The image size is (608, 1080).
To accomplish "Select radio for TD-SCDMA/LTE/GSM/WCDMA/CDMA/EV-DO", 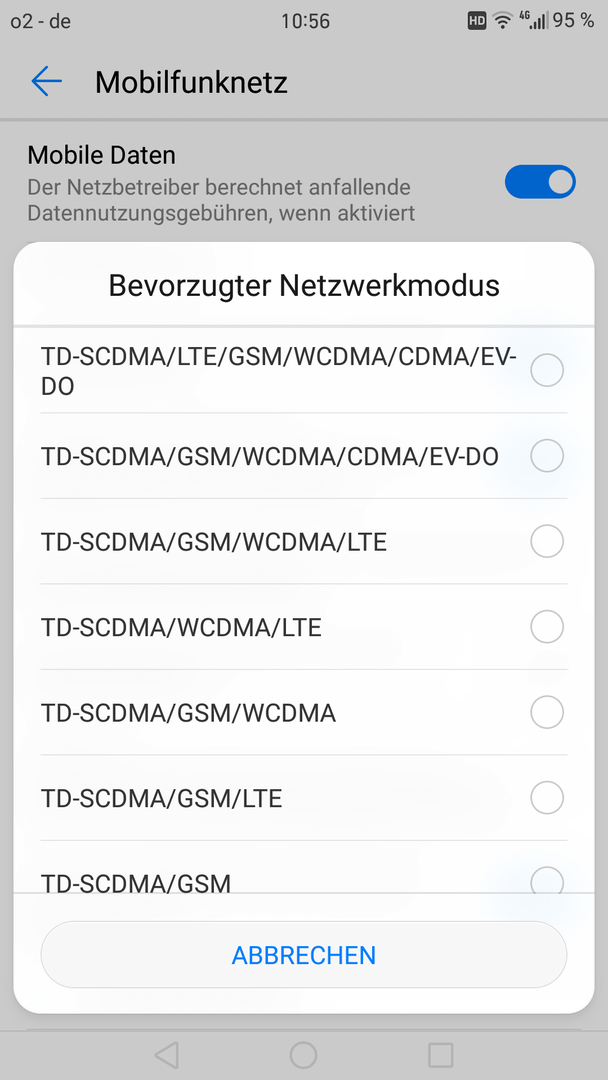I will pos(547,371).
